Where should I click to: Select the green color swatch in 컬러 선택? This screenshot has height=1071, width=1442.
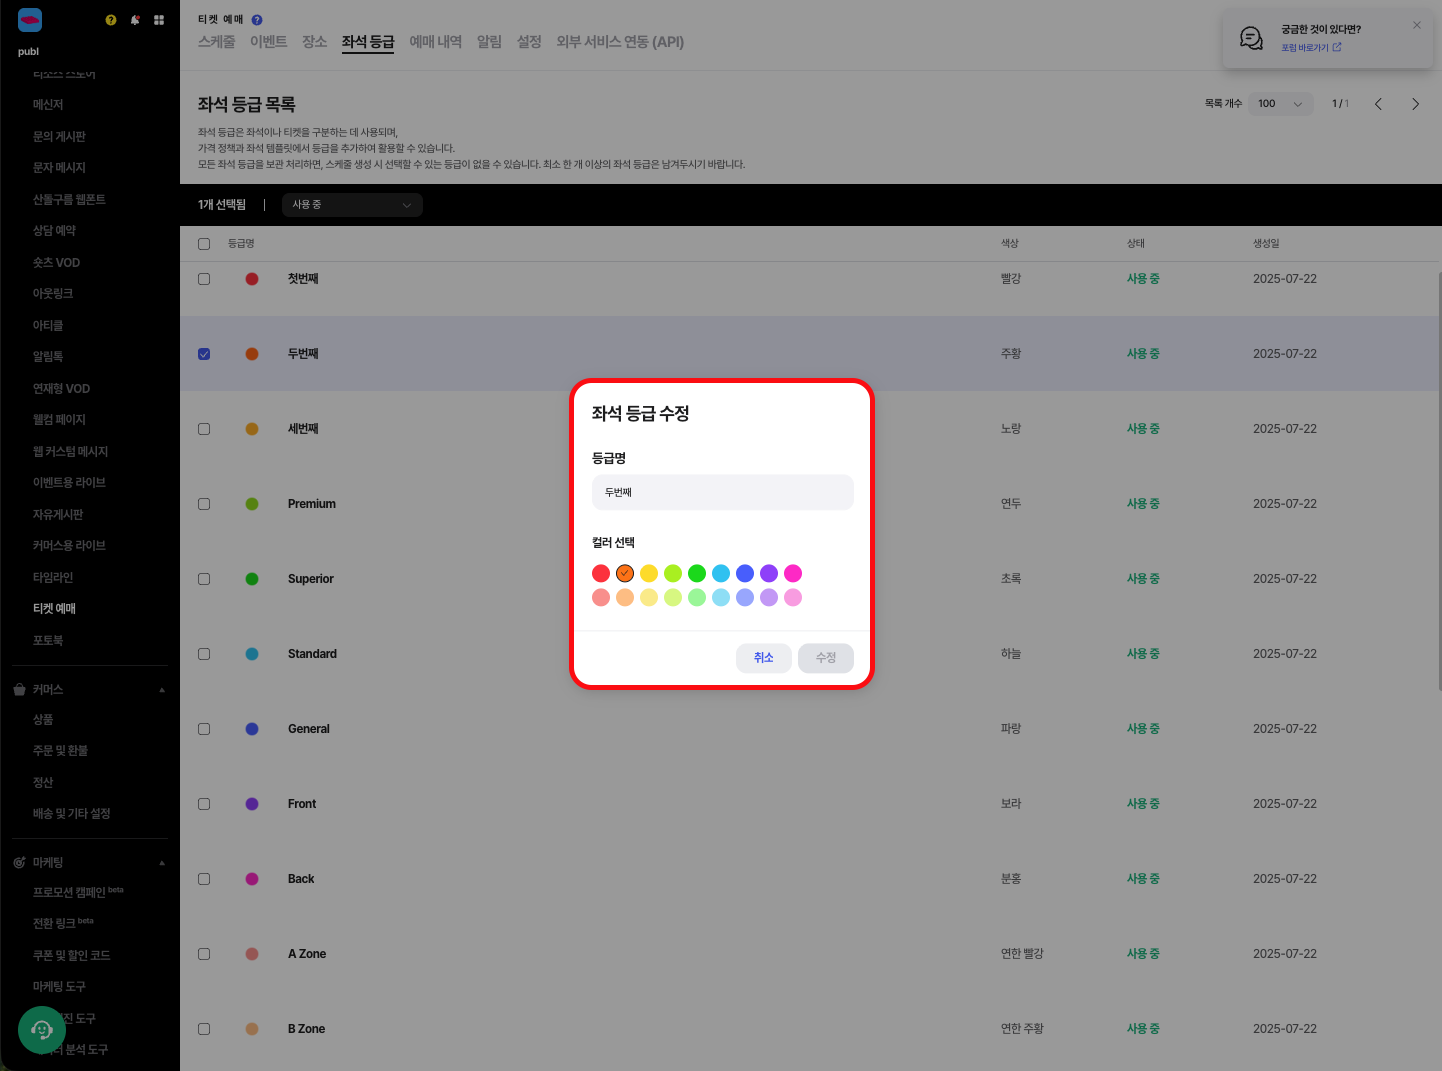(x=696, y=573)
